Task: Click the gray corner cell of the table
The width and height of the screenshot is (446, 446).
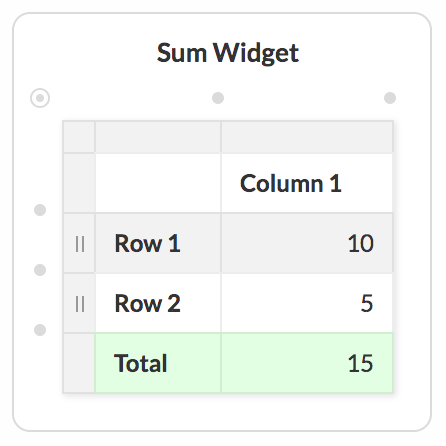Action: coord(79,137)
